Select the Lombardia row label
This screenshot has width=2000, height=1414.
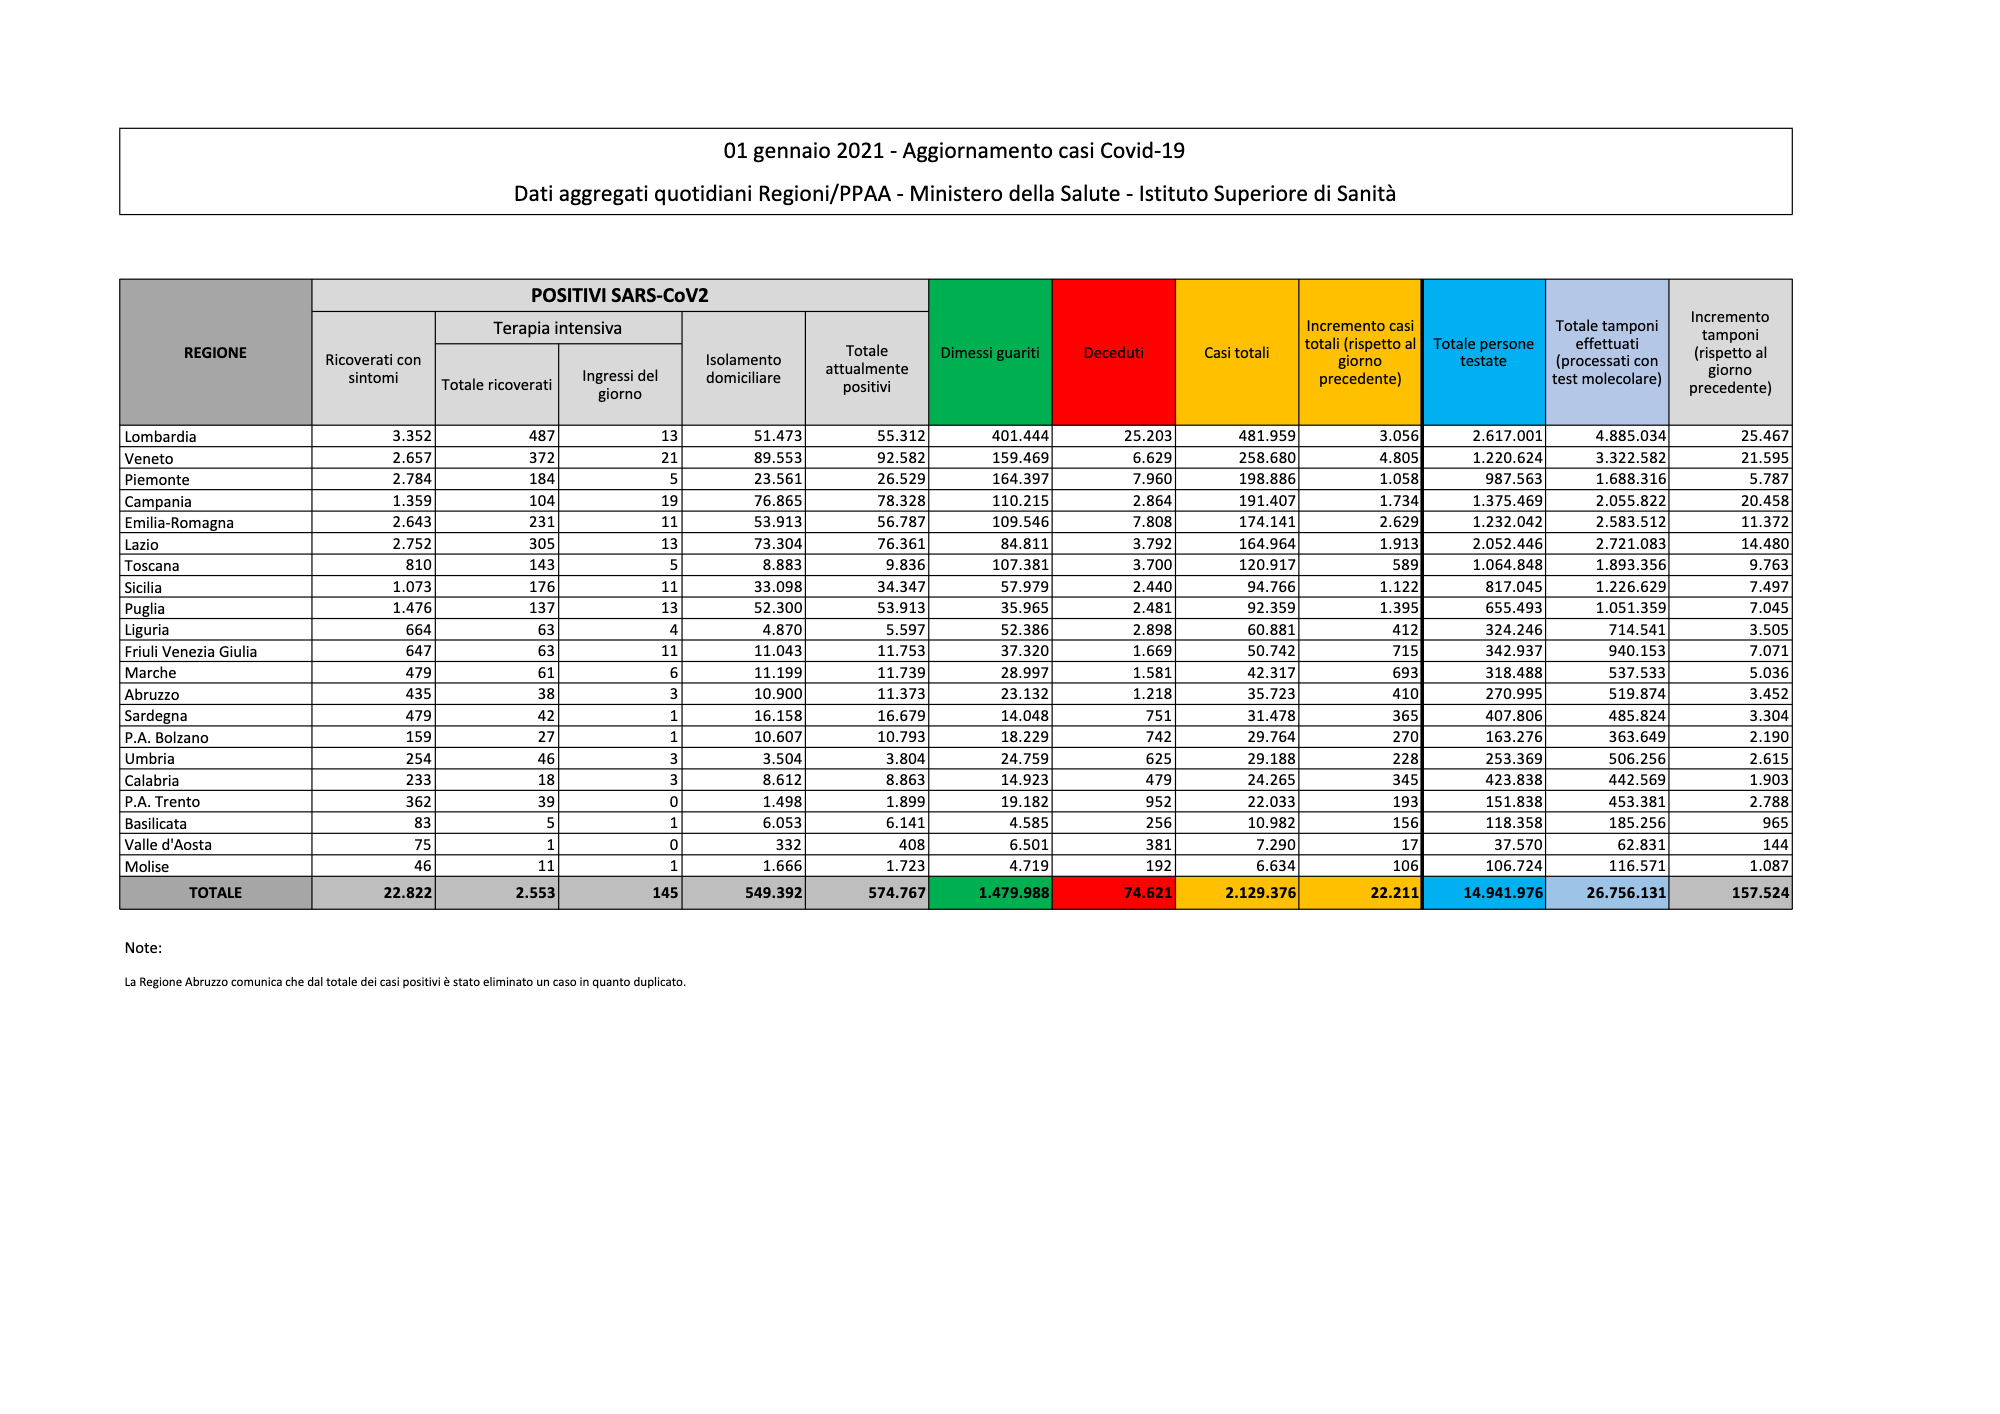(160, 437)
